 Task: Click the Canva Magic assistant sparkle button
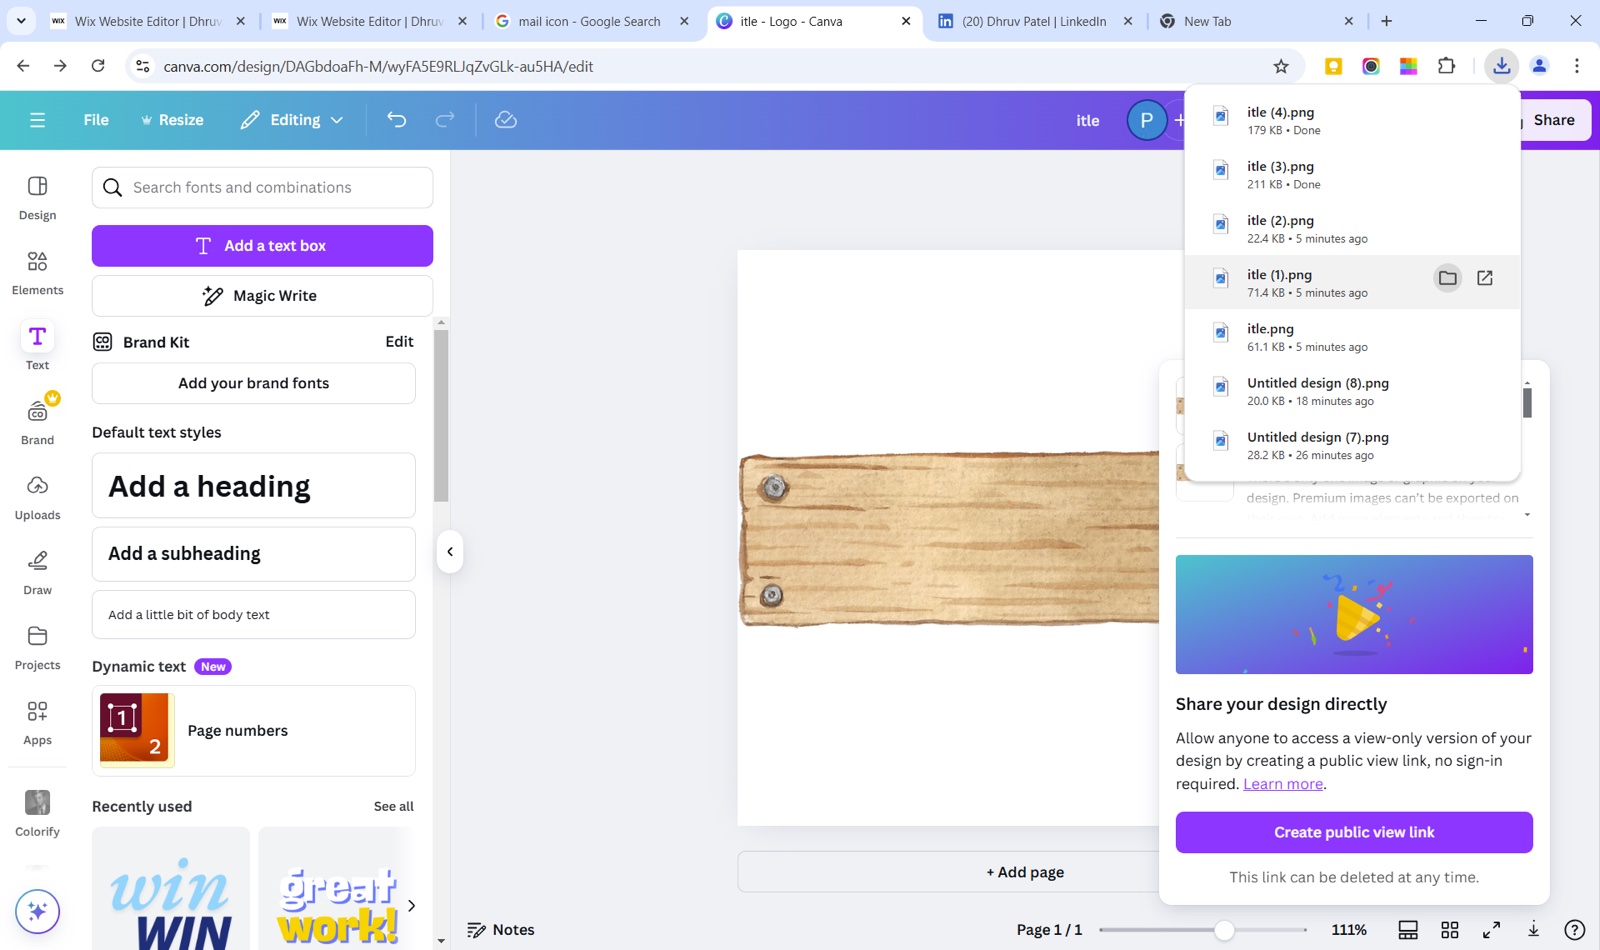coord(38,911)
